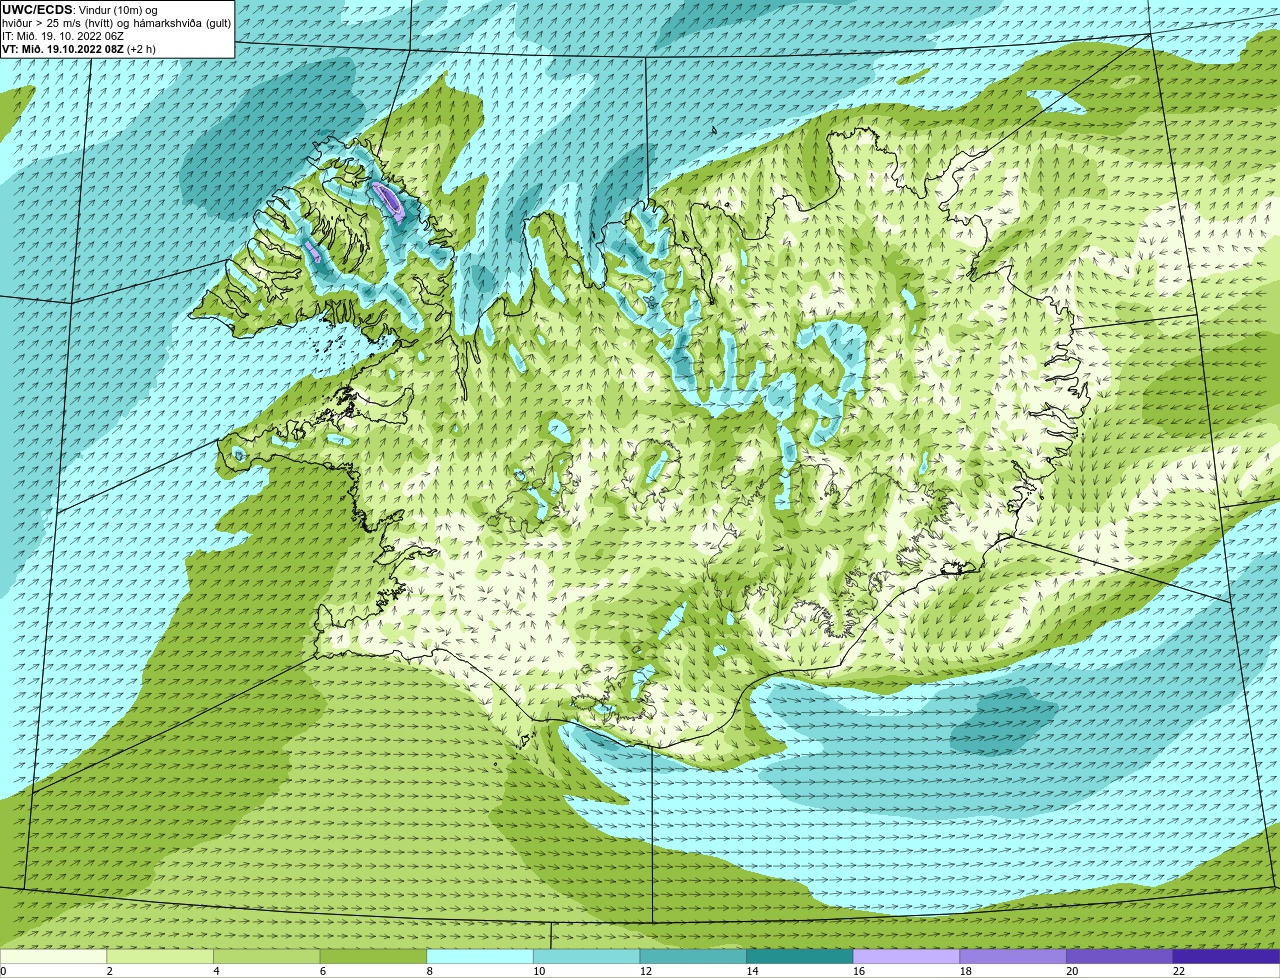Select the 'UWC/ECDS: Vindur (10m) og' title line
The width and height of the screenshot is (1280, 978).
click(x=80, y=10)
